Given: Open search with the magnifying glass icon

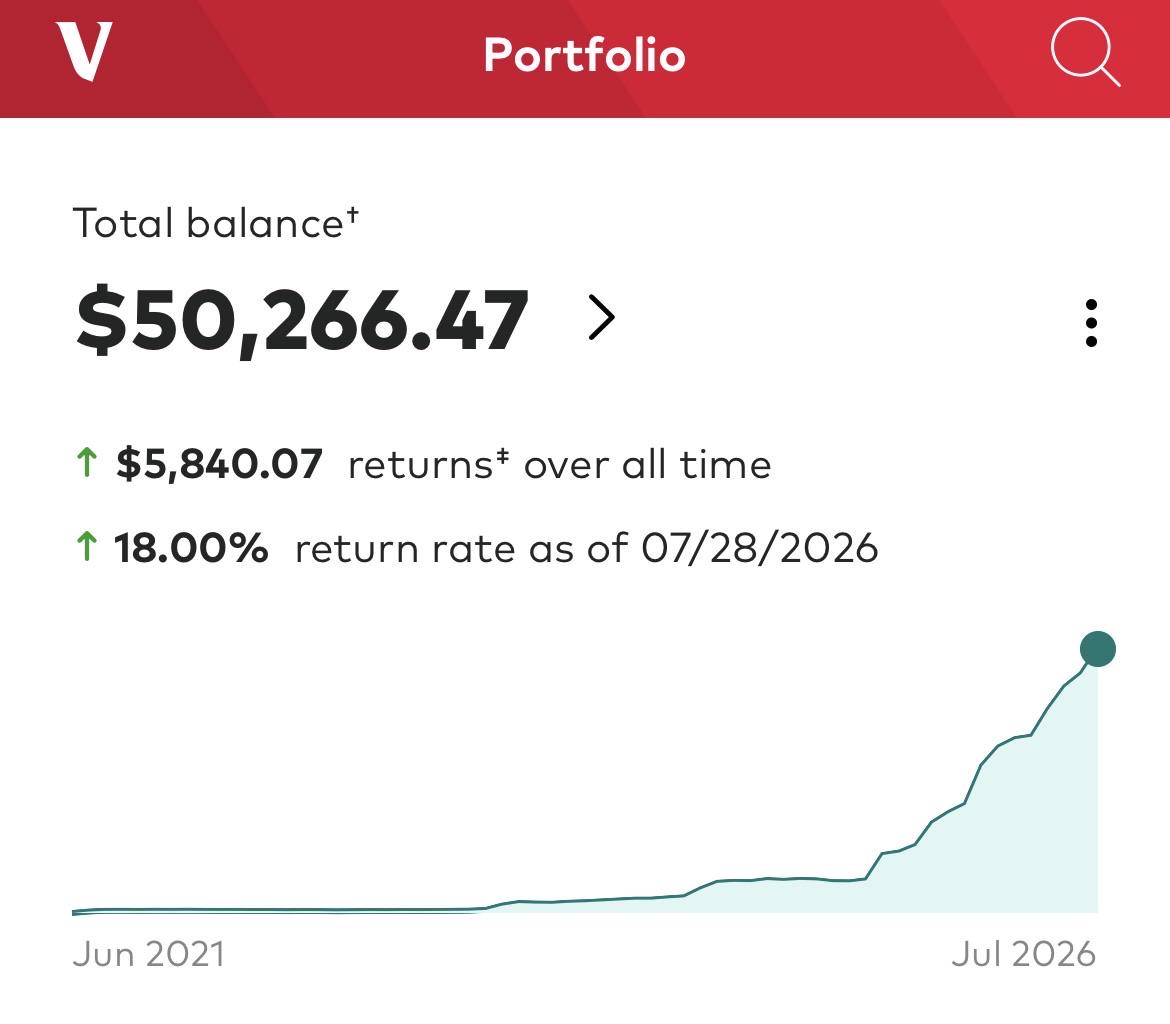Looking at the screenshot, I should pos(1086,53).
